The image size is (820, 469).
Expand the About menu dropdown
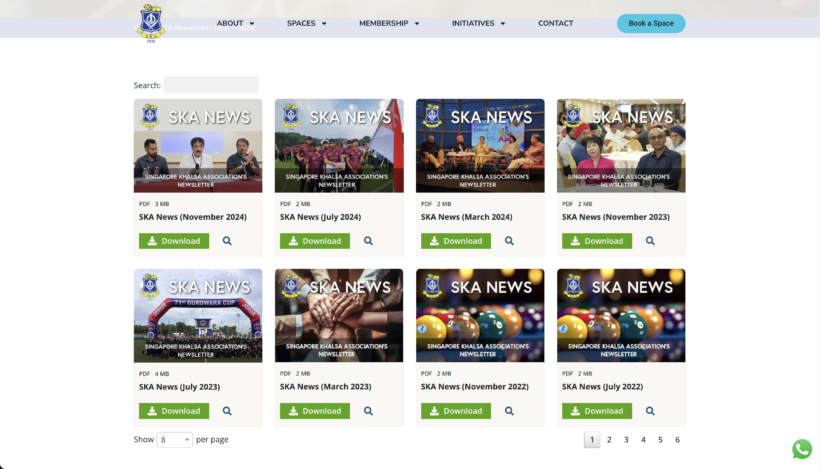coord(235,23)
